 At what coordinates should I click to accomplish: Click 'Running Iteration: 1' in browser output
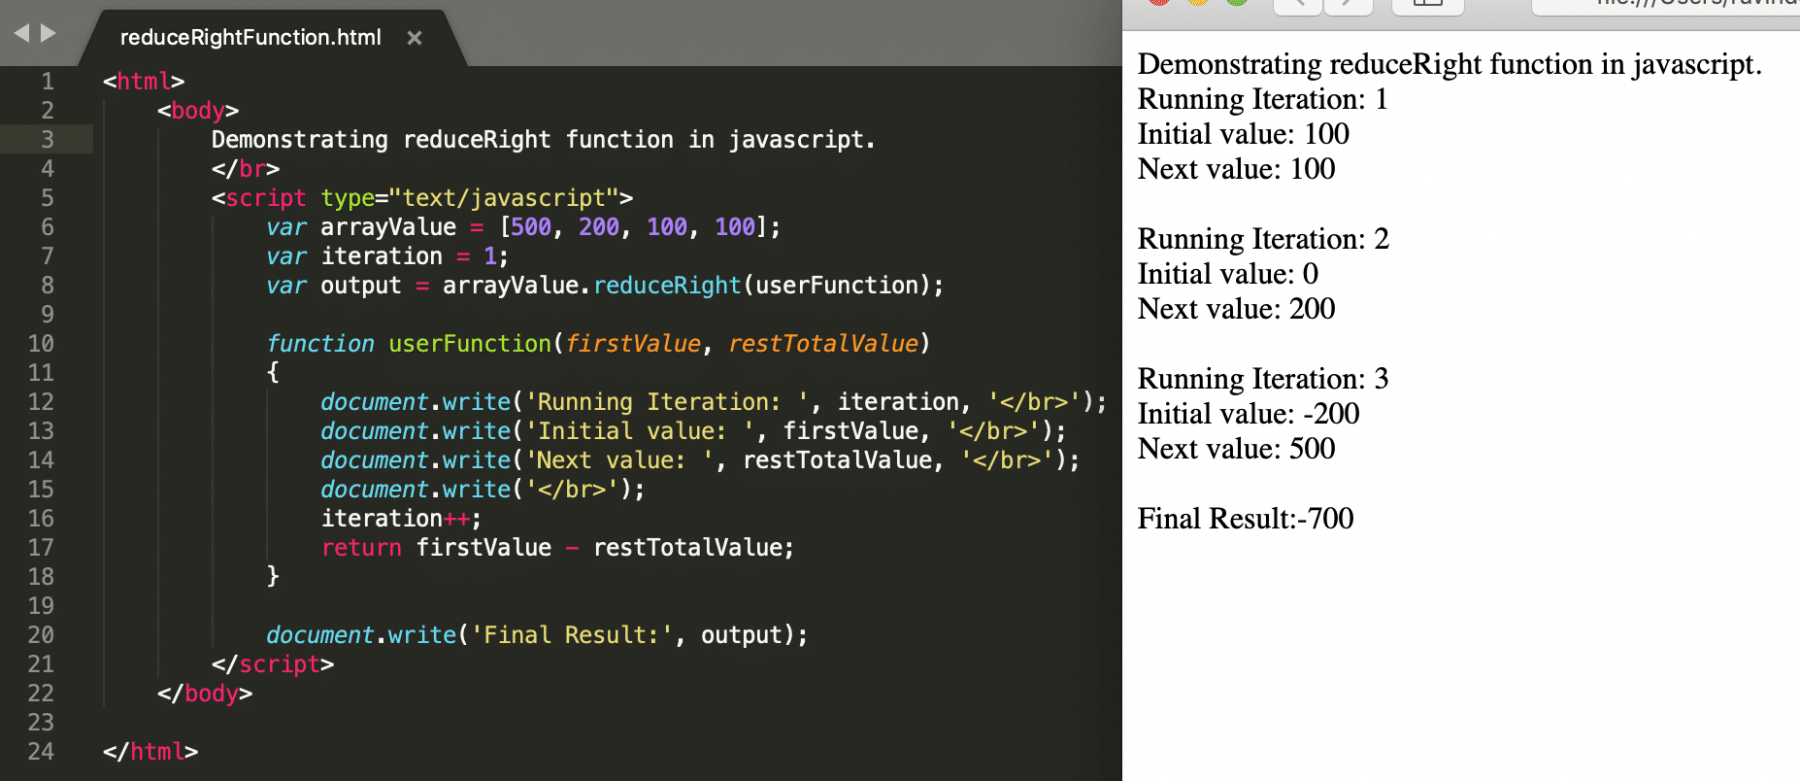[1263, 99]
